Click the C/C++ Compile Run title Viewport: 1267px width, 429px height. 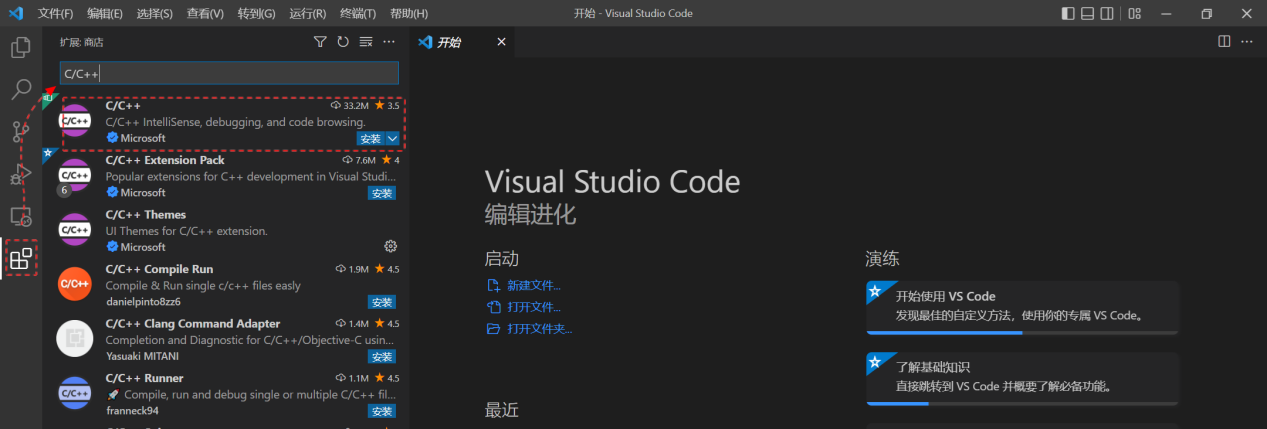click(159, 269)
